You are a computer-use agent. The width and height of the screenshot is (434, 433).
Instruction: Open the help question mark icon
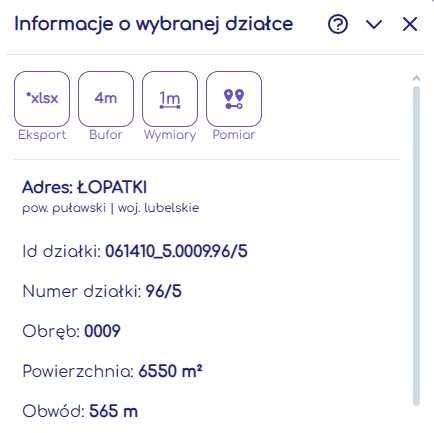pyautogui.click(x=338, y=24)
